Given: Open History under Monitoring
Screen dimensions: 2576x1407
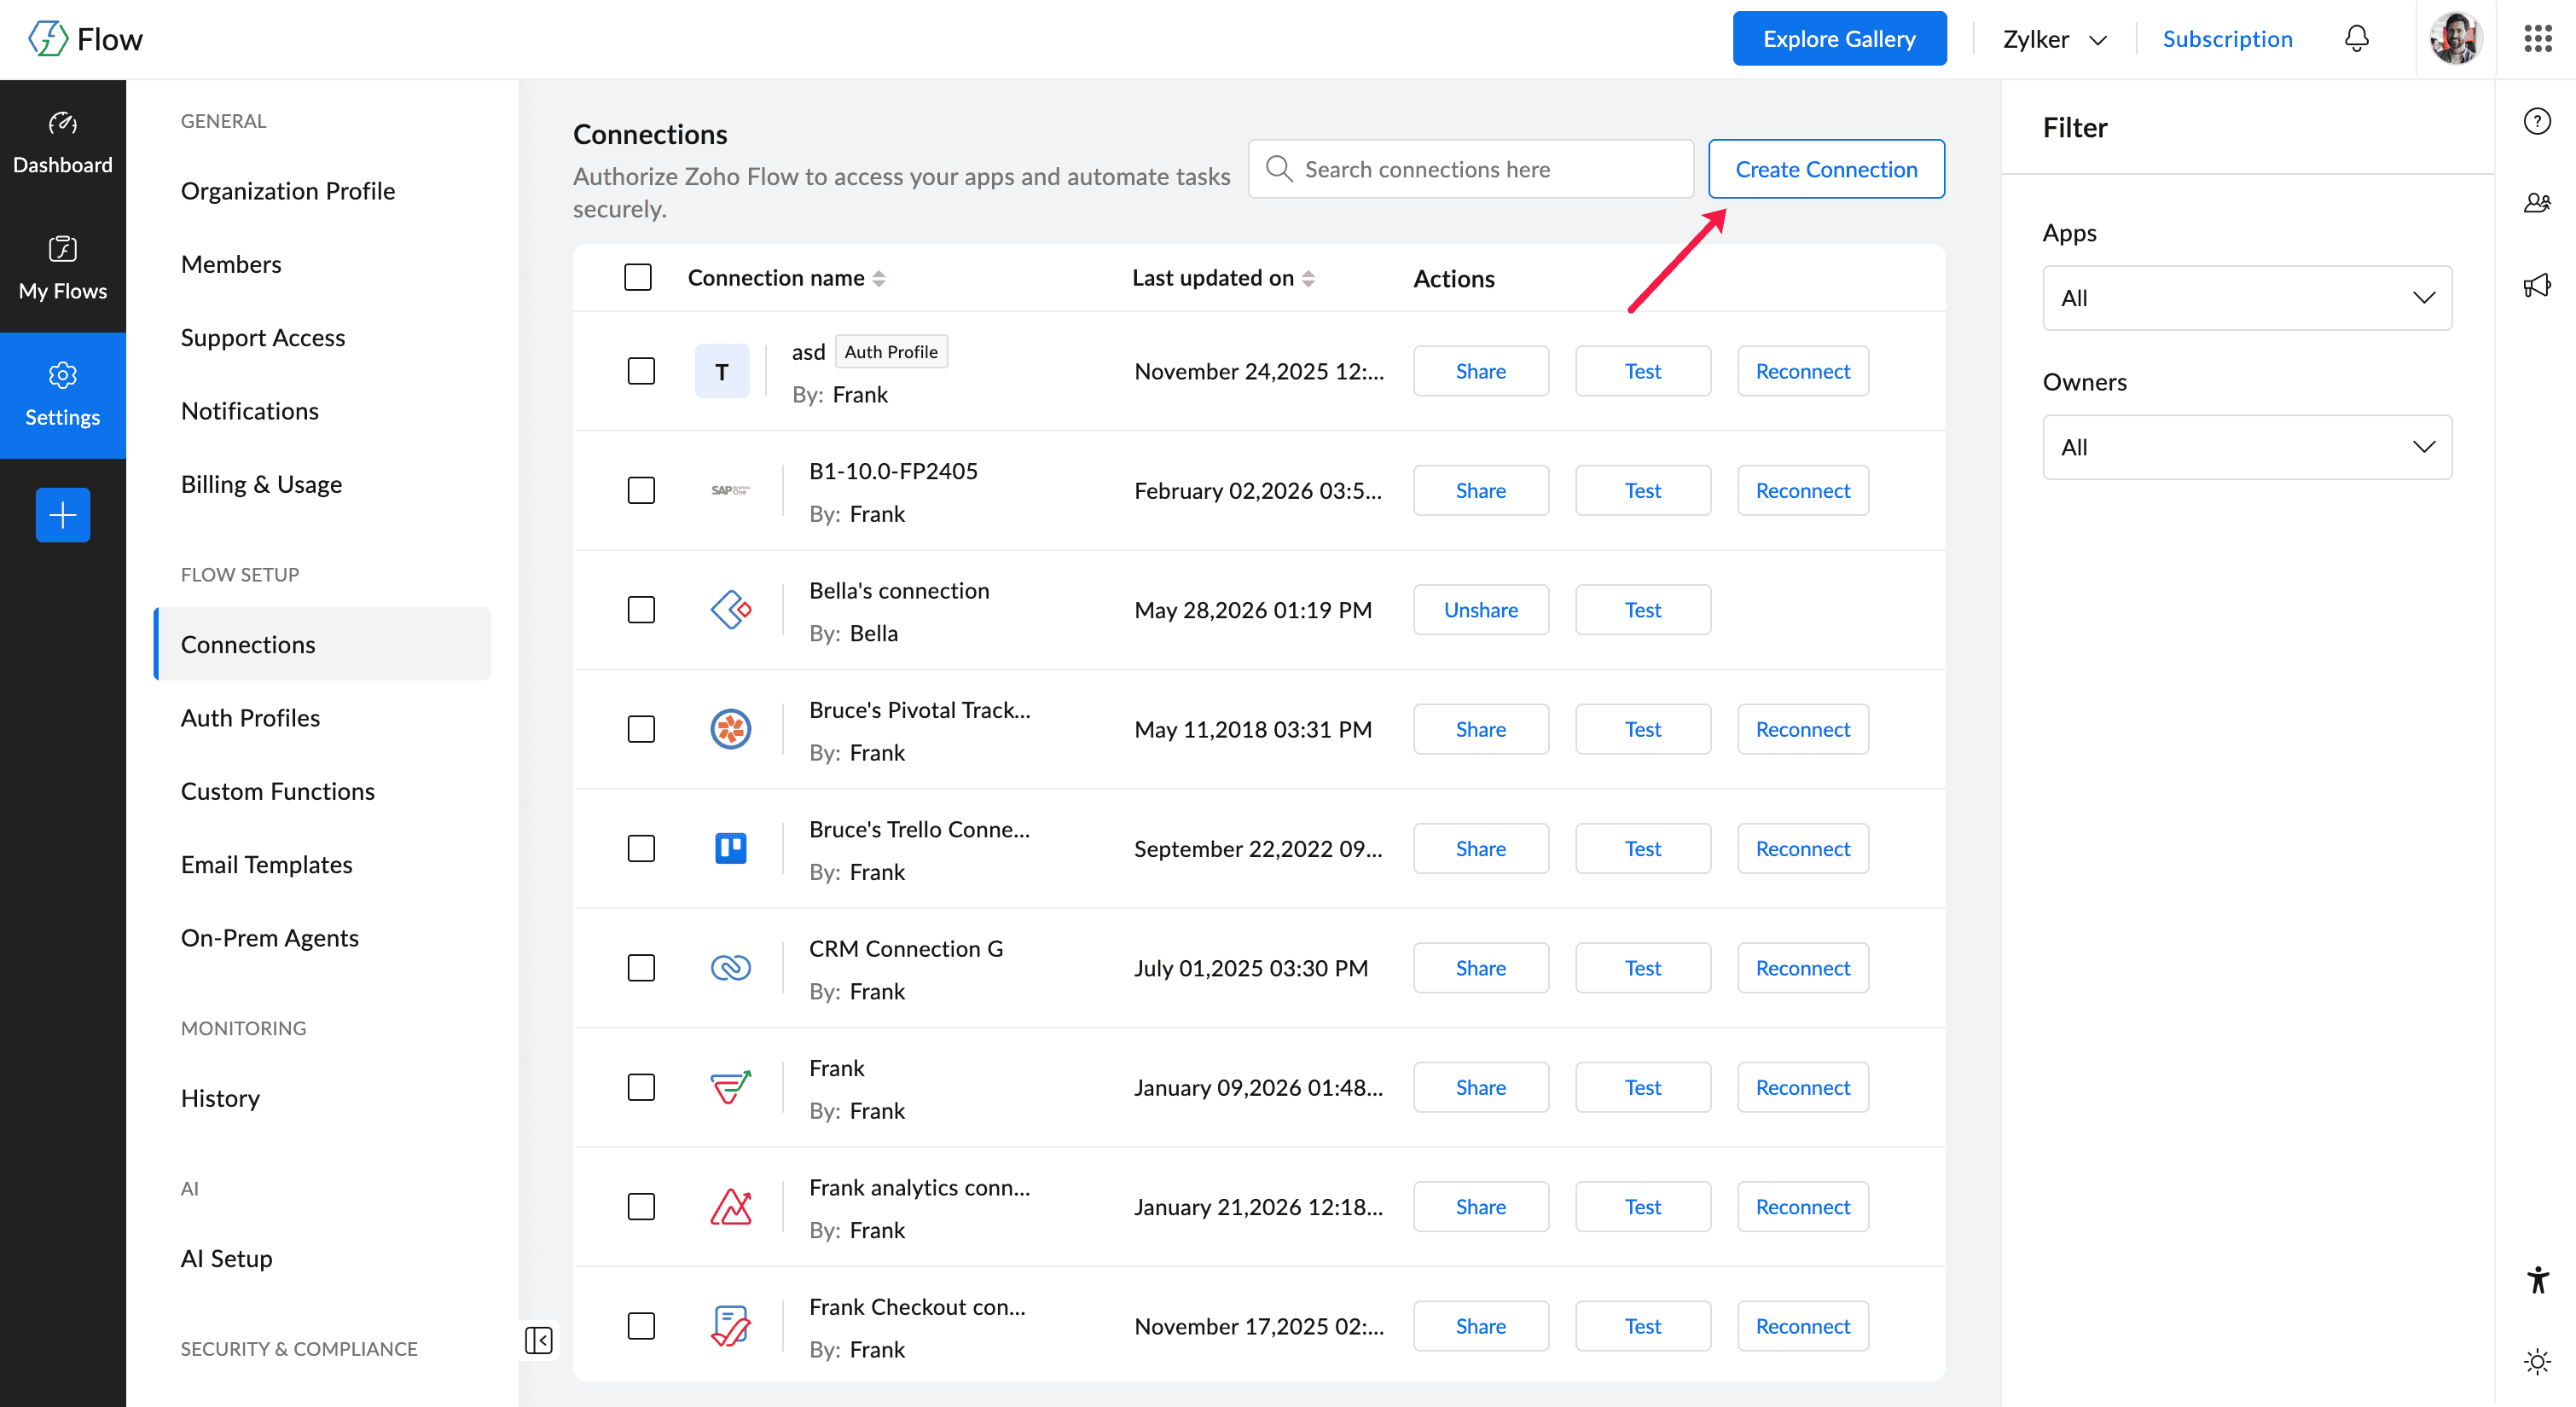Looking at the screenshot, I should [x=220, y=1098].
